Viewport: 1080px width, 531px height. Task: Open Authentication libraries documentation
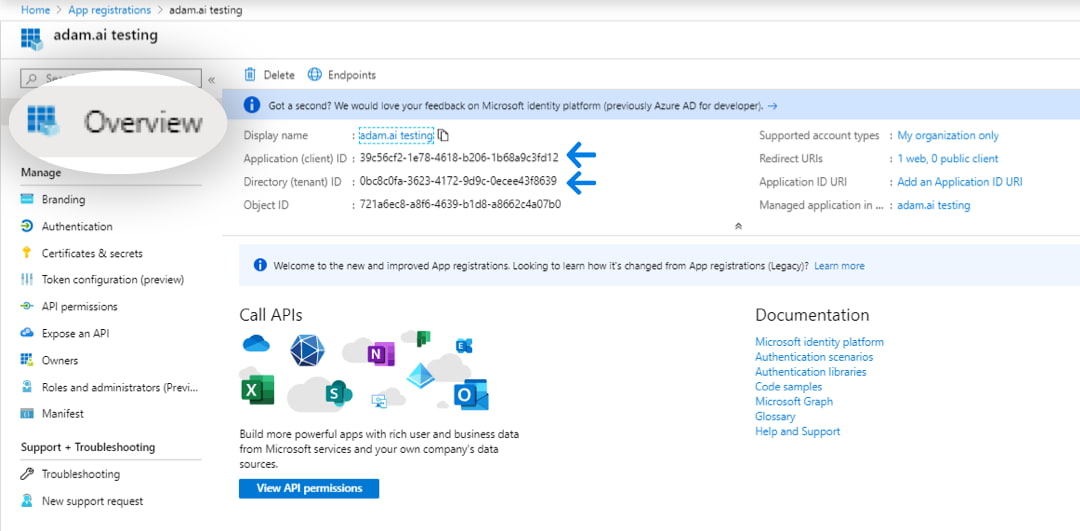point(810,372)
